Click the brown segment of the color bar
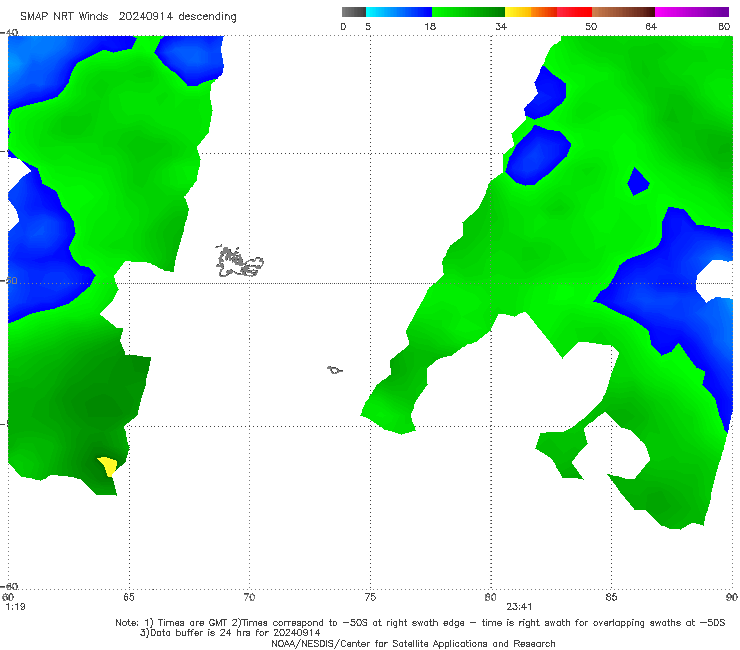 tap(623, 12)
